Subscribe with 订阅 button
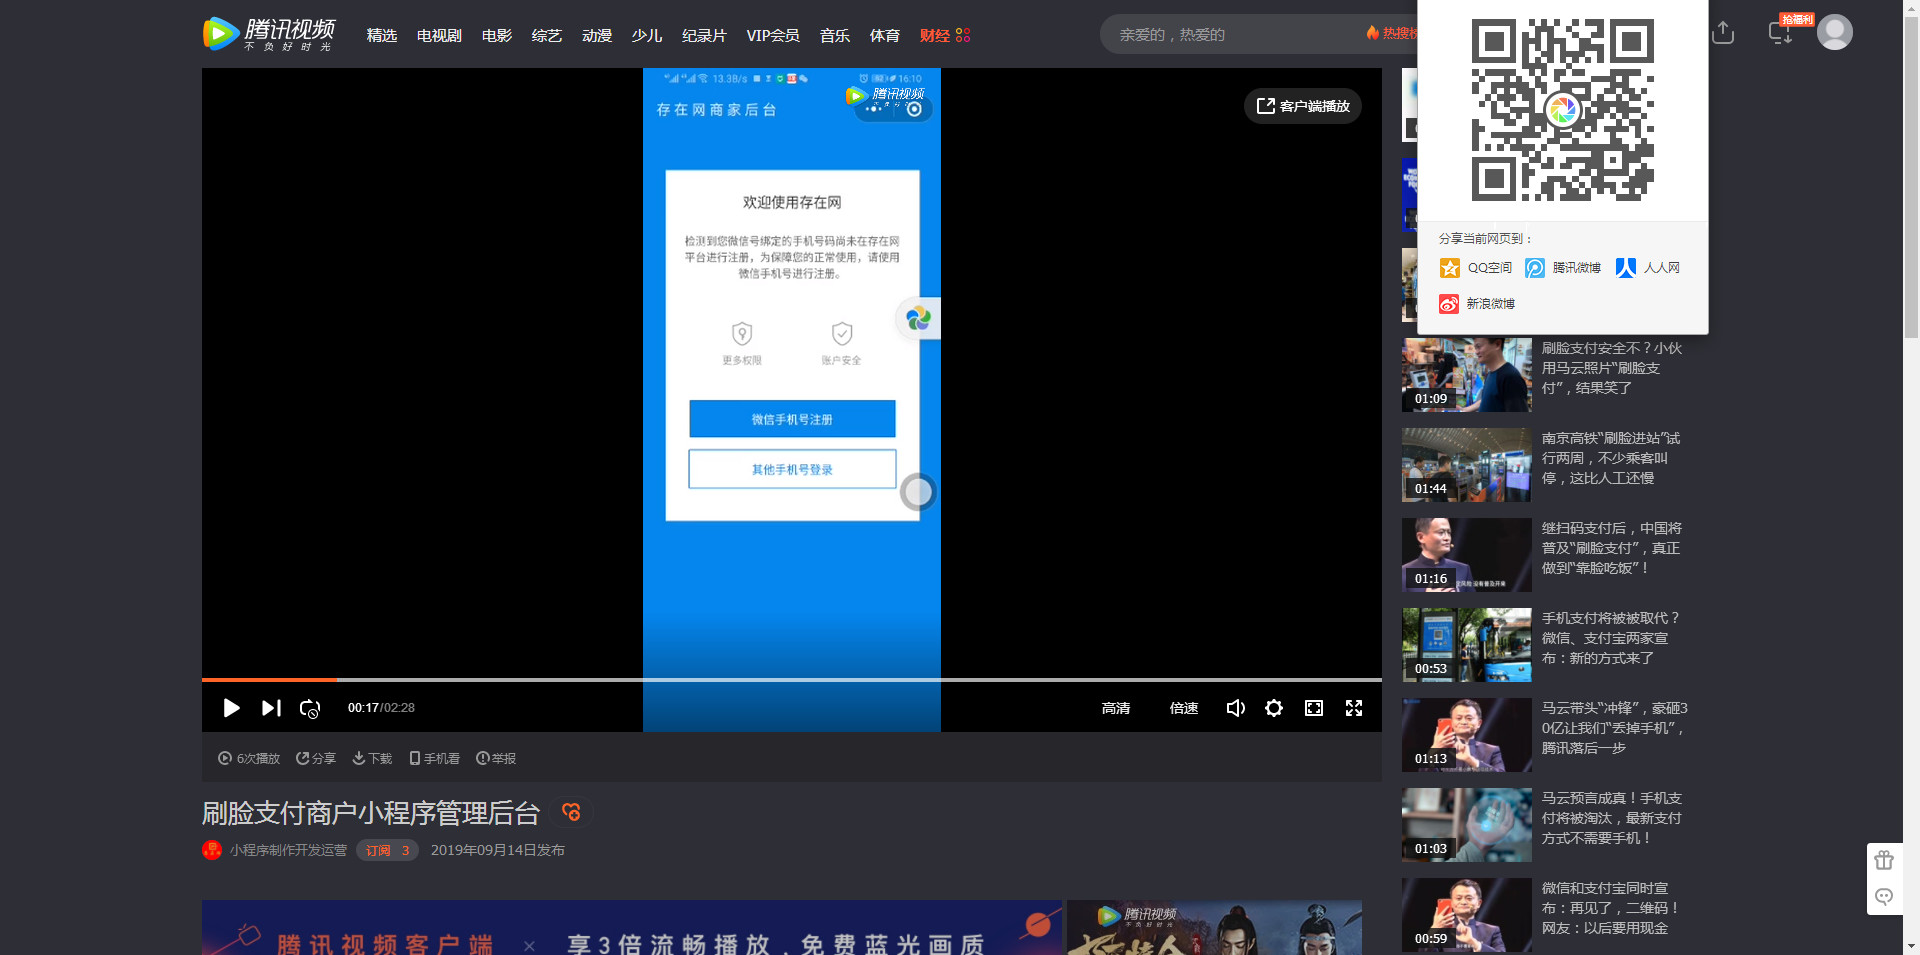This screenshot has width=1920, height=955. [x=387, y=850]
